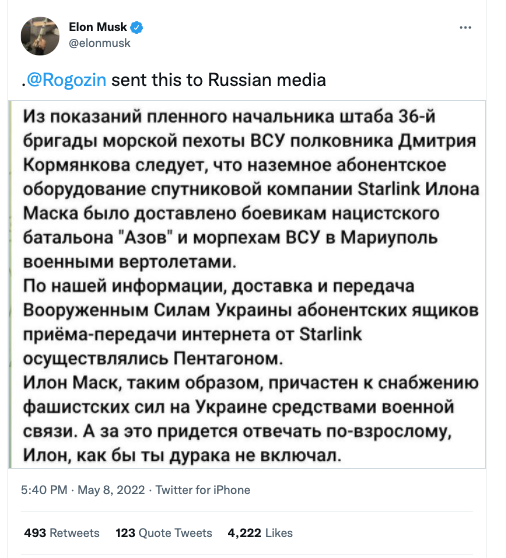
Task: Click the May 8, 2022 date
Action: 111,490
